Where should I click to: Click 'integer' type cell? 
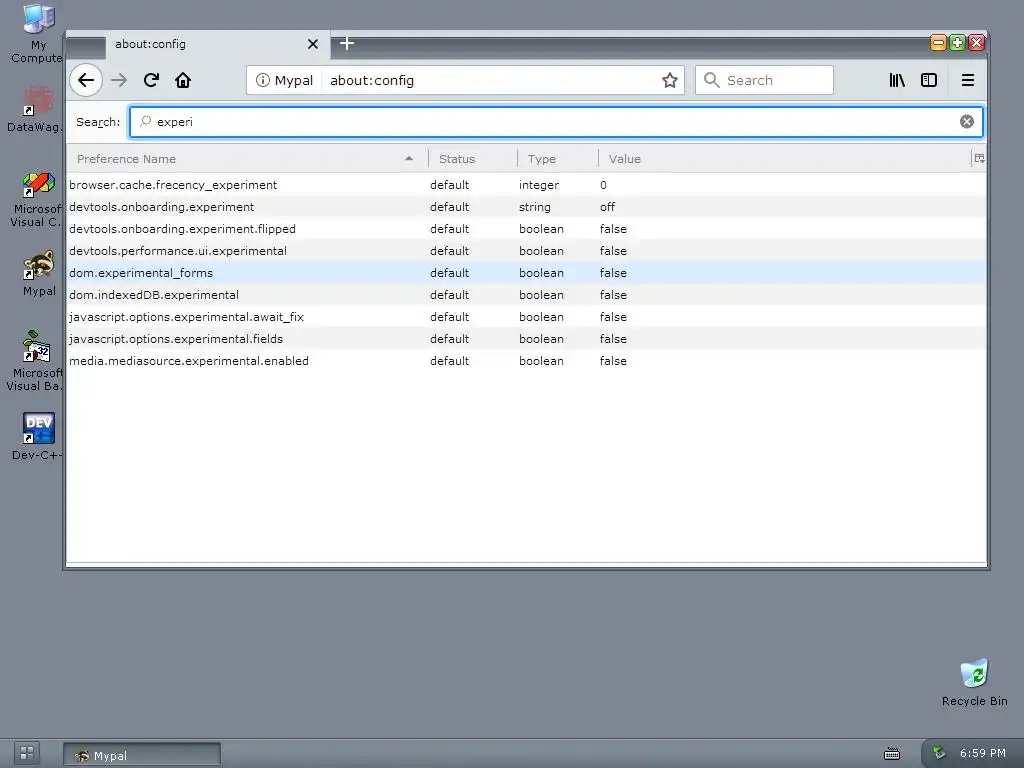tap(539, 185)
